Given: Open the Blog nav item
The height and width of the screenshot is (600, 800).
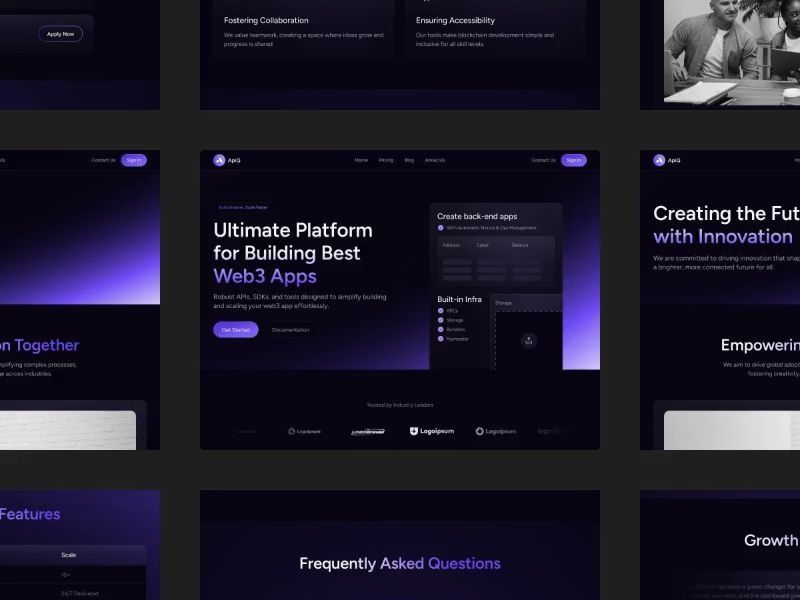Looking at the screenshot, I should click(409, 160).
